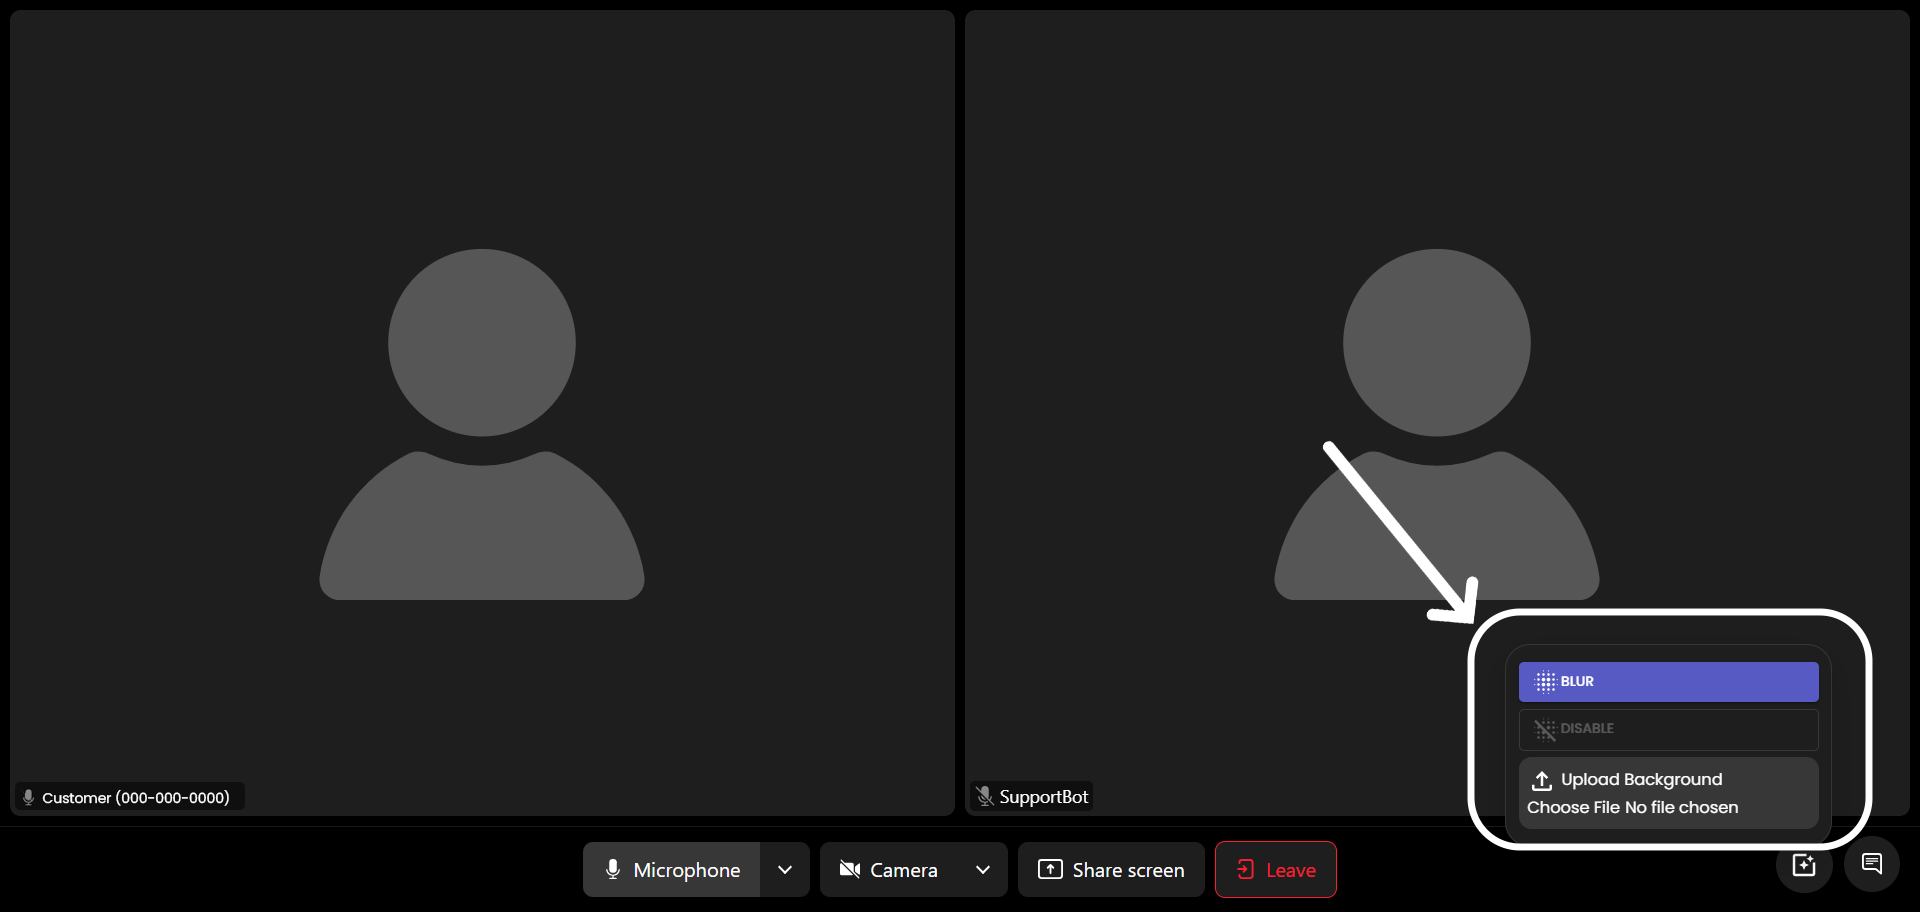The image size is (1920, 912).
Task: Enable the BLUR background effect
Action: coord(1668,682)
